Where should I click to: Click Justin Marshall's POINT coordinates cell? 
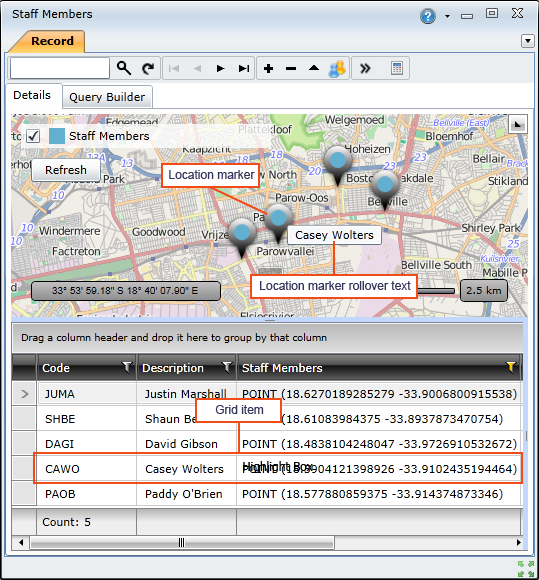(379, 394)
